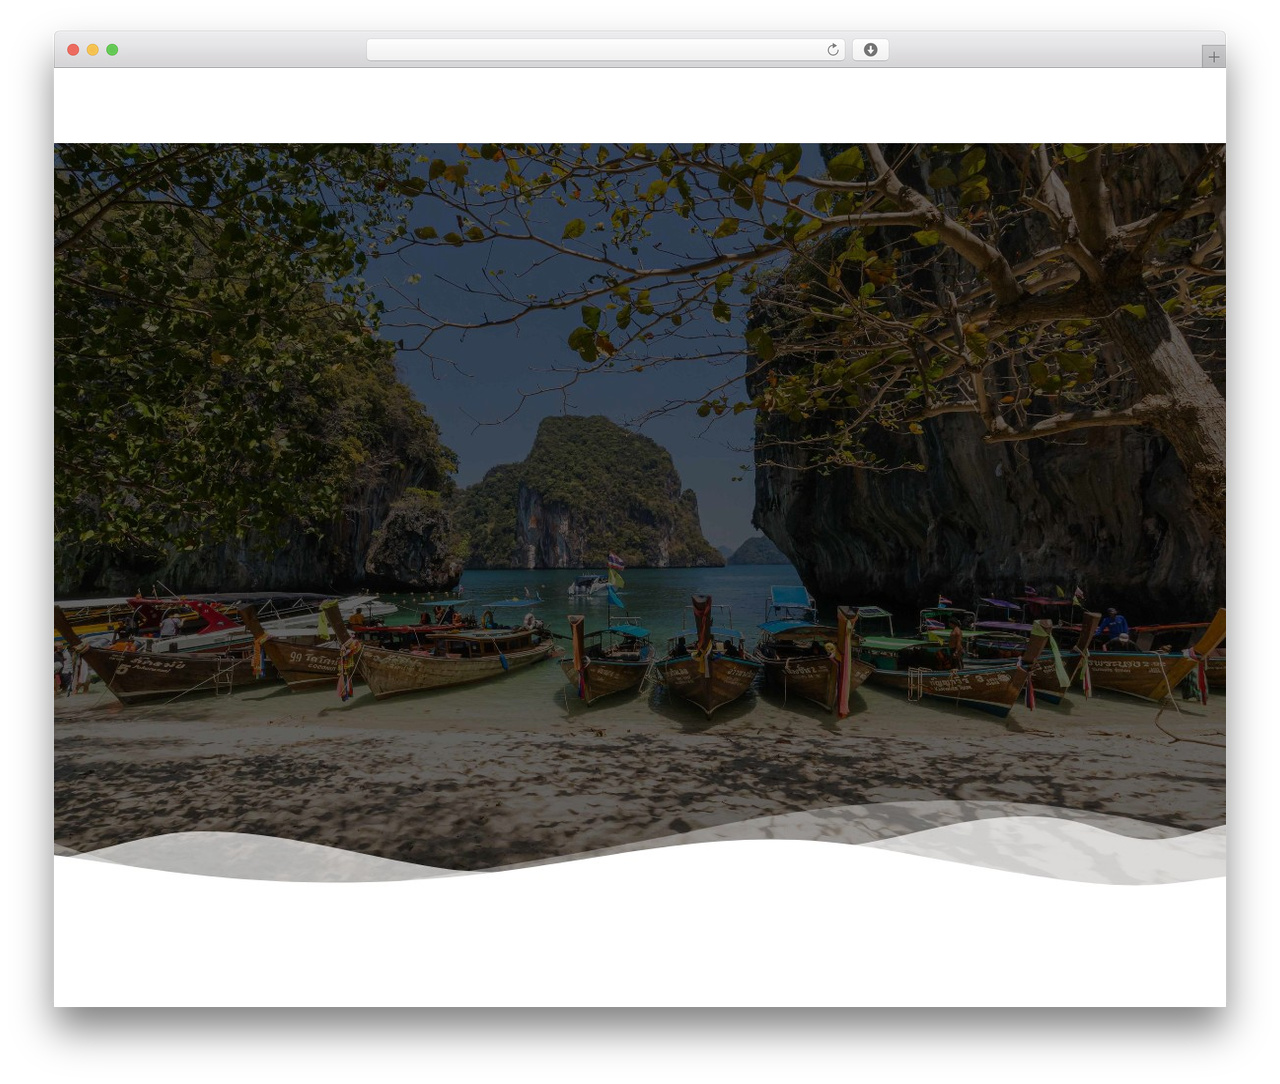Viewport: 1280px width, 1084px height.
Task: Close the window with the red button
Action: click(73, 50)
